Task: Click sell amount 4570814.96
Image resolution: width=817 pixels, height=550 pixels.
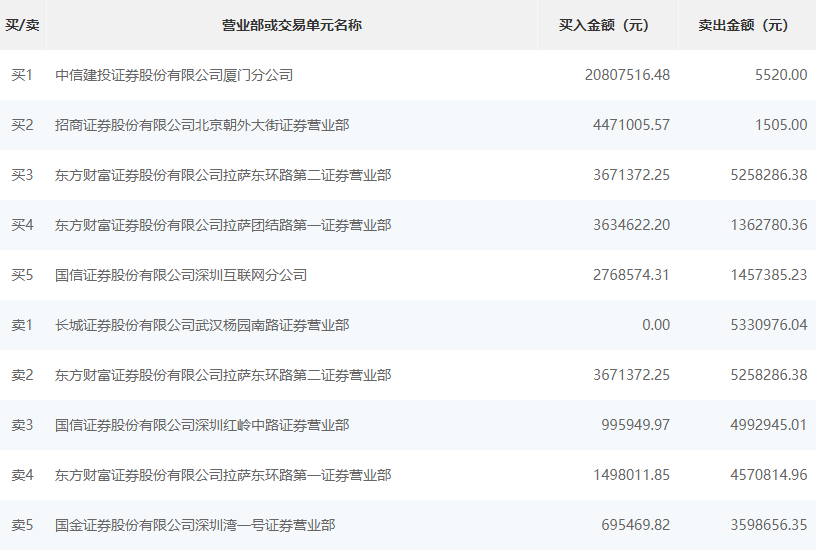Action: pos(769,475)
